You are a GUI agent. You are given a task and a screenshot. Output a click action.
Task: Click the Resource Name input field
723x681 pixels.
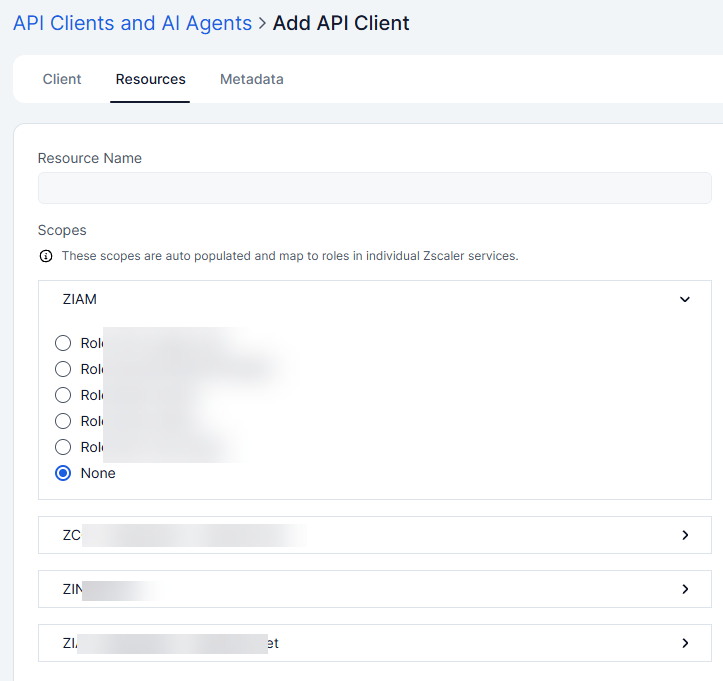coord(374,188)
